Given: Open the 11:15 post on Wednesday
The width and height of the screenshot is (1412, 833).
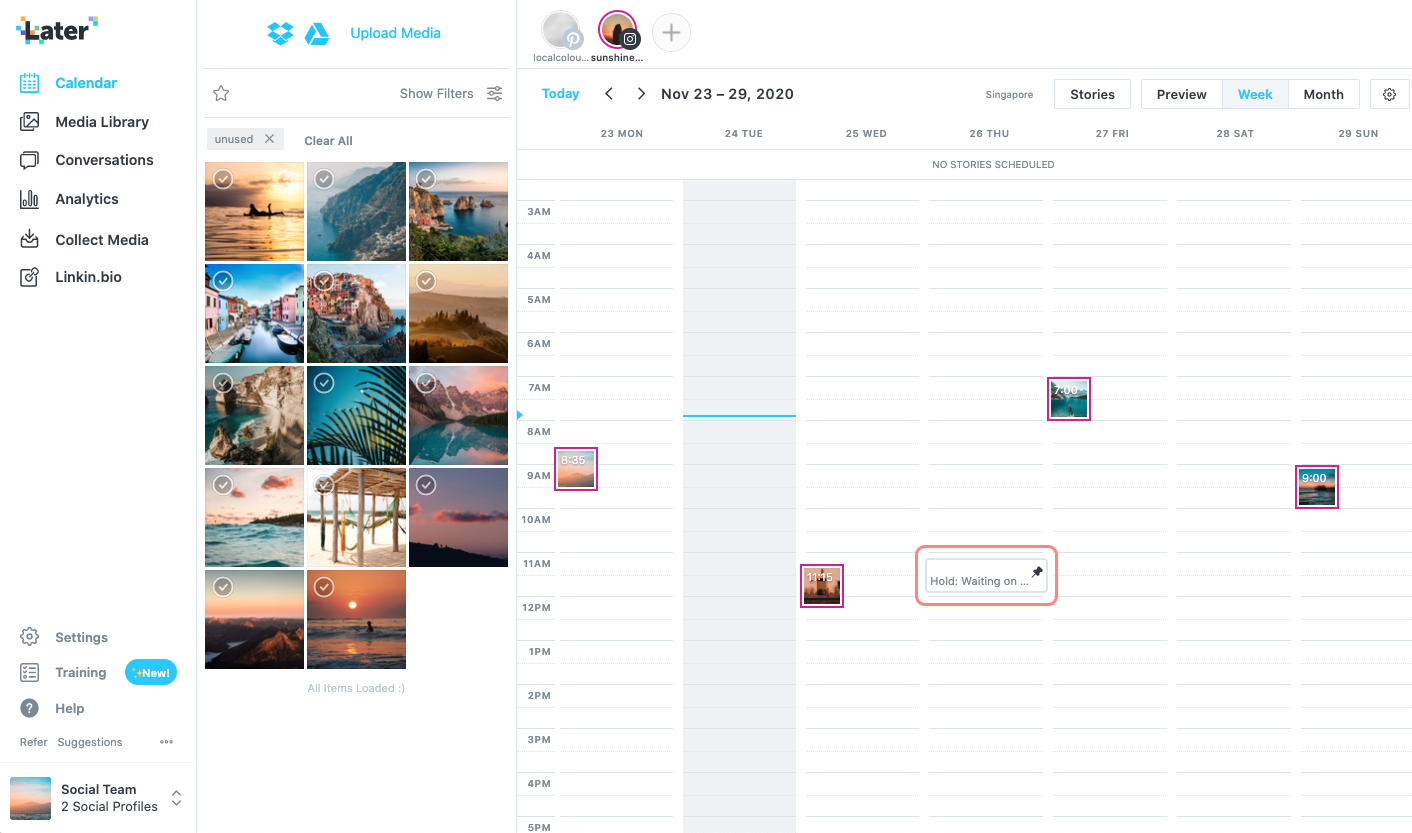Looking at the screenshot, I should click(x=823, y=586).
